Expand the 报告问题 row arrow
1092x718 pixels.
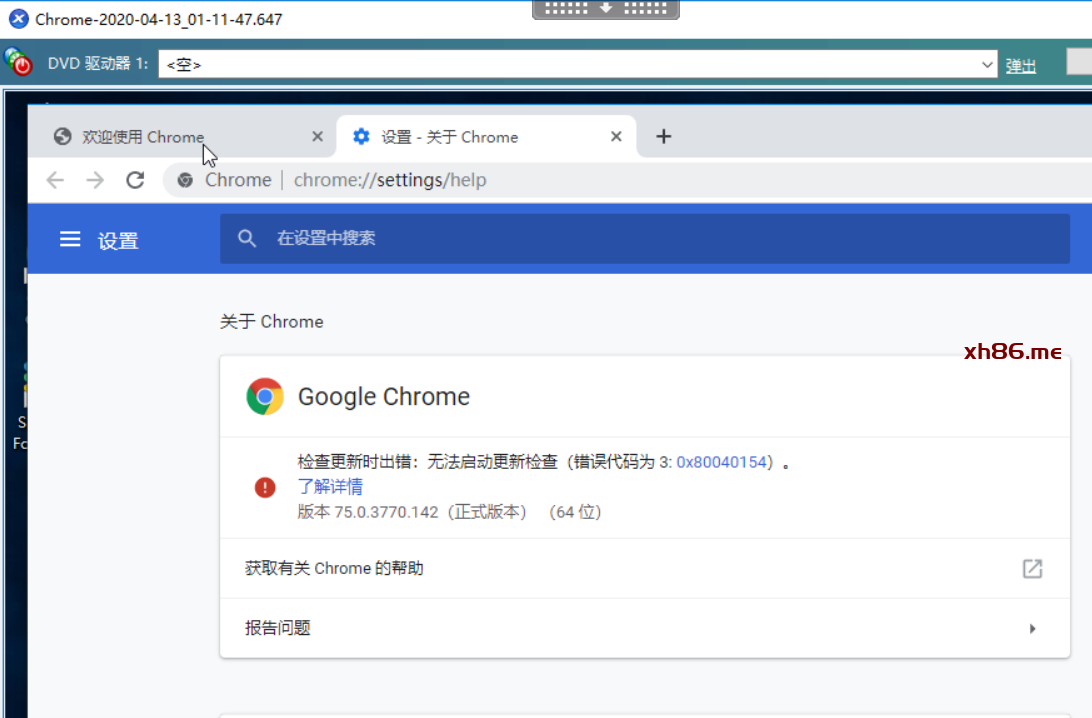1032,629
